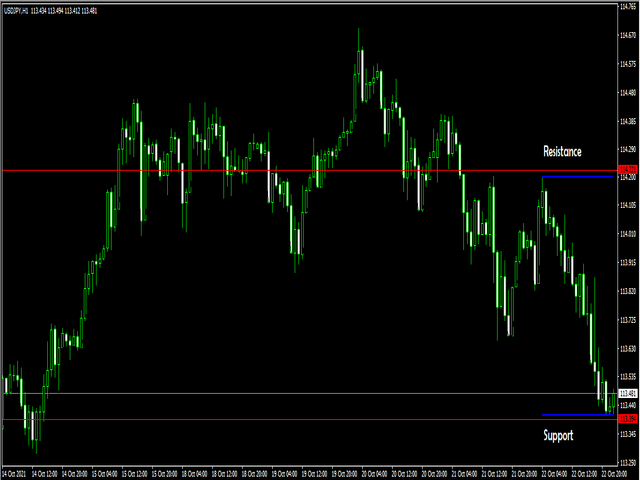
Task: Click the 18 Oct 20:00 time label
Action: click(x=255, y=473)
